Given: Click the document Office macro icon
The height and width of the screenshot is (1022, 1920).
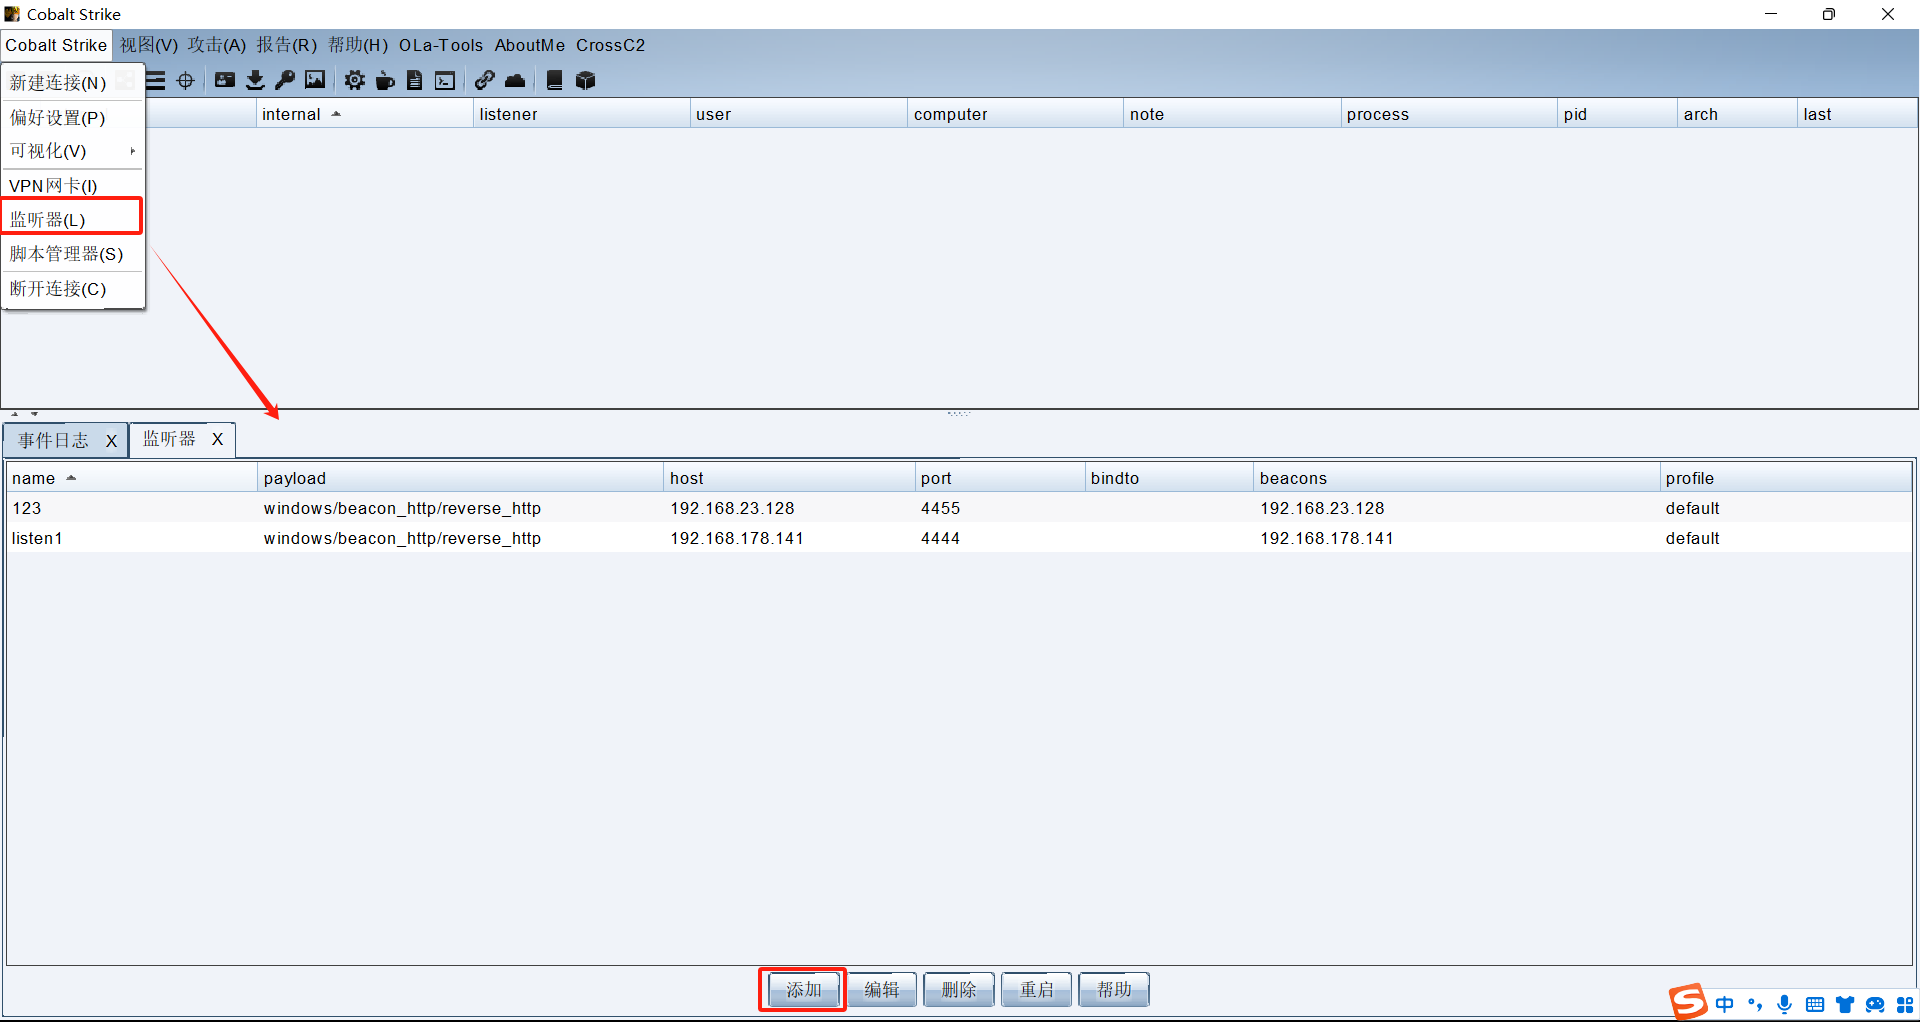Looking at the screenshot, I should coord(415,81).
